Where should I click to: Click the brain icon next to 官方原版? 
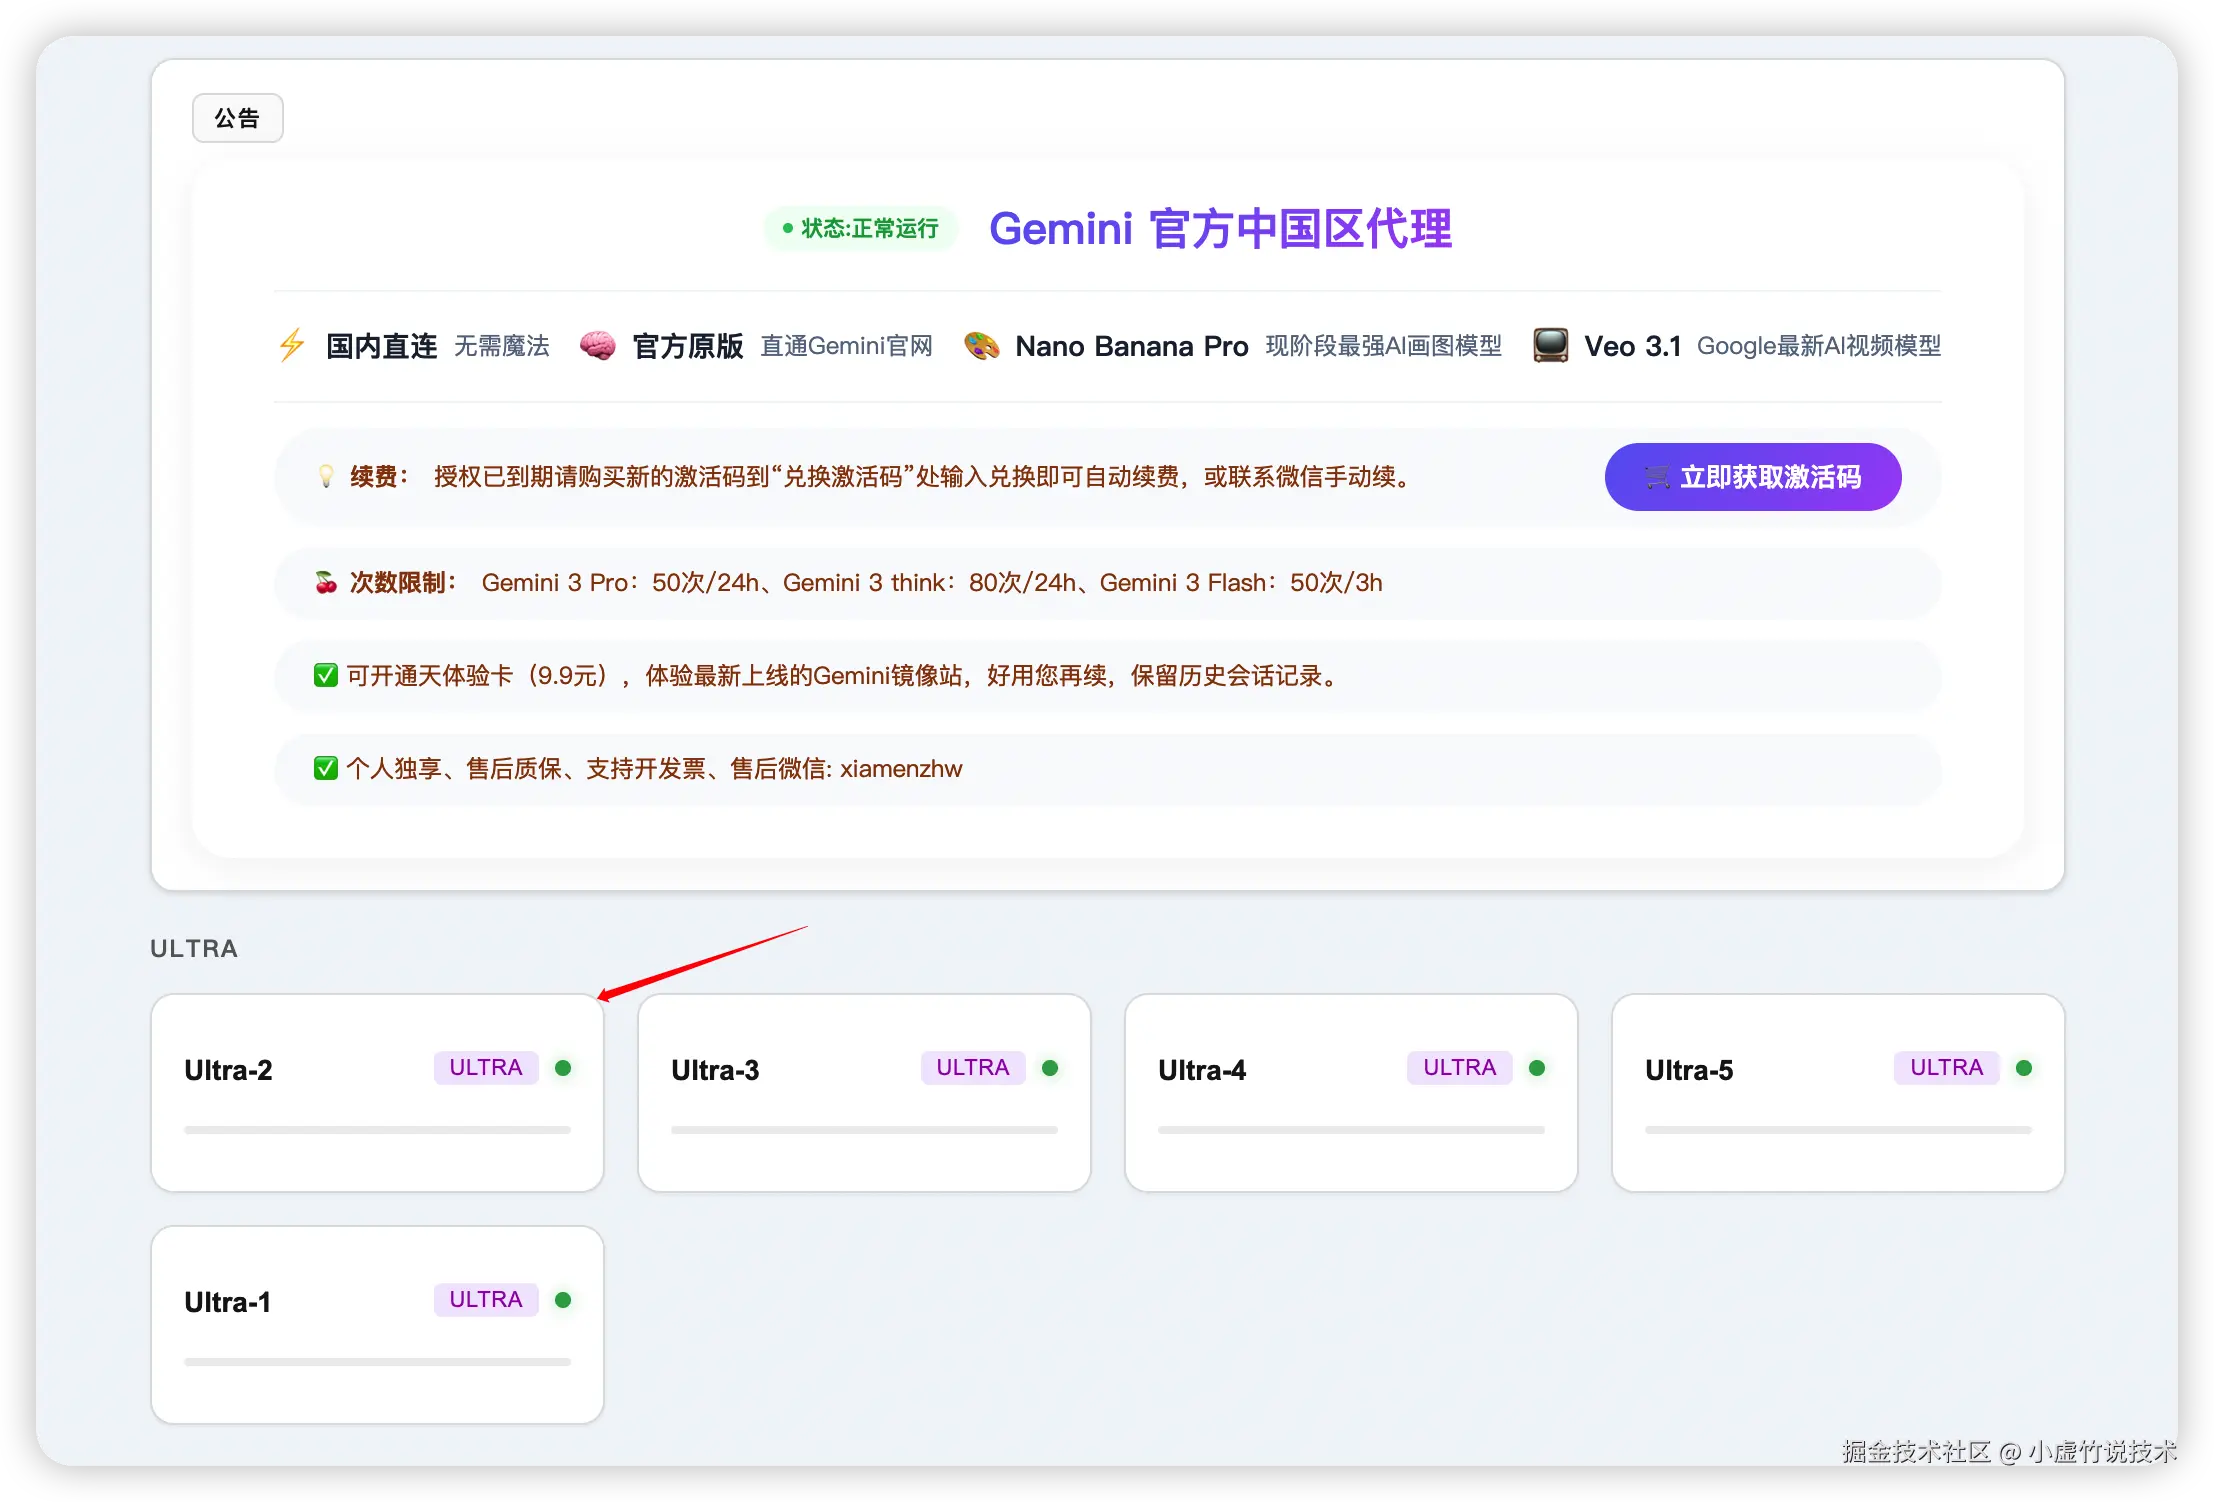click(597, 345)
